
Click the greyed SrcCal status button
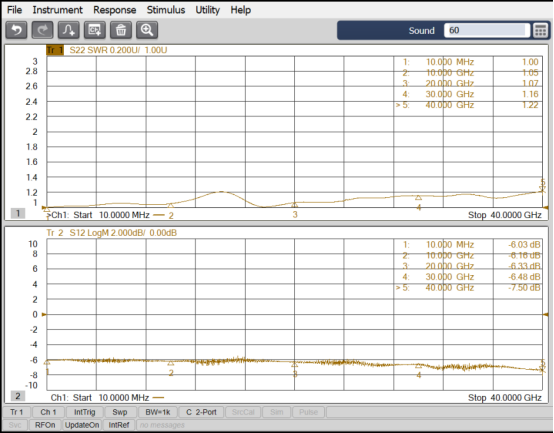click(243, 412)
